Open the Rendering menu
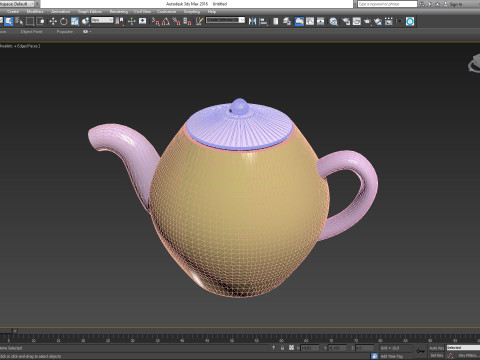Screen dimensions: 480x360 [x=119, y=12]
